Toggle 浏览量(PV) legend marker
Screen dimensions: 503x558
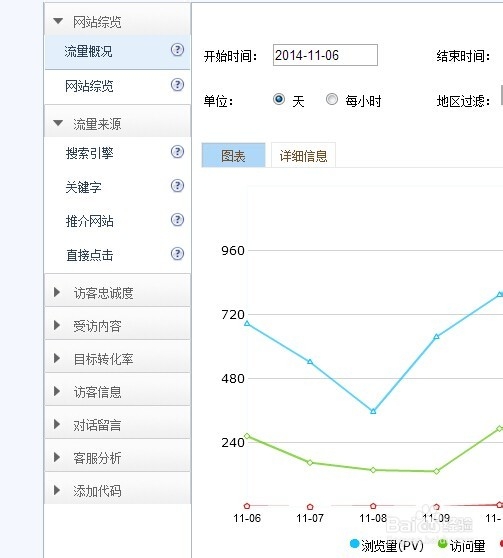[354, 543]
